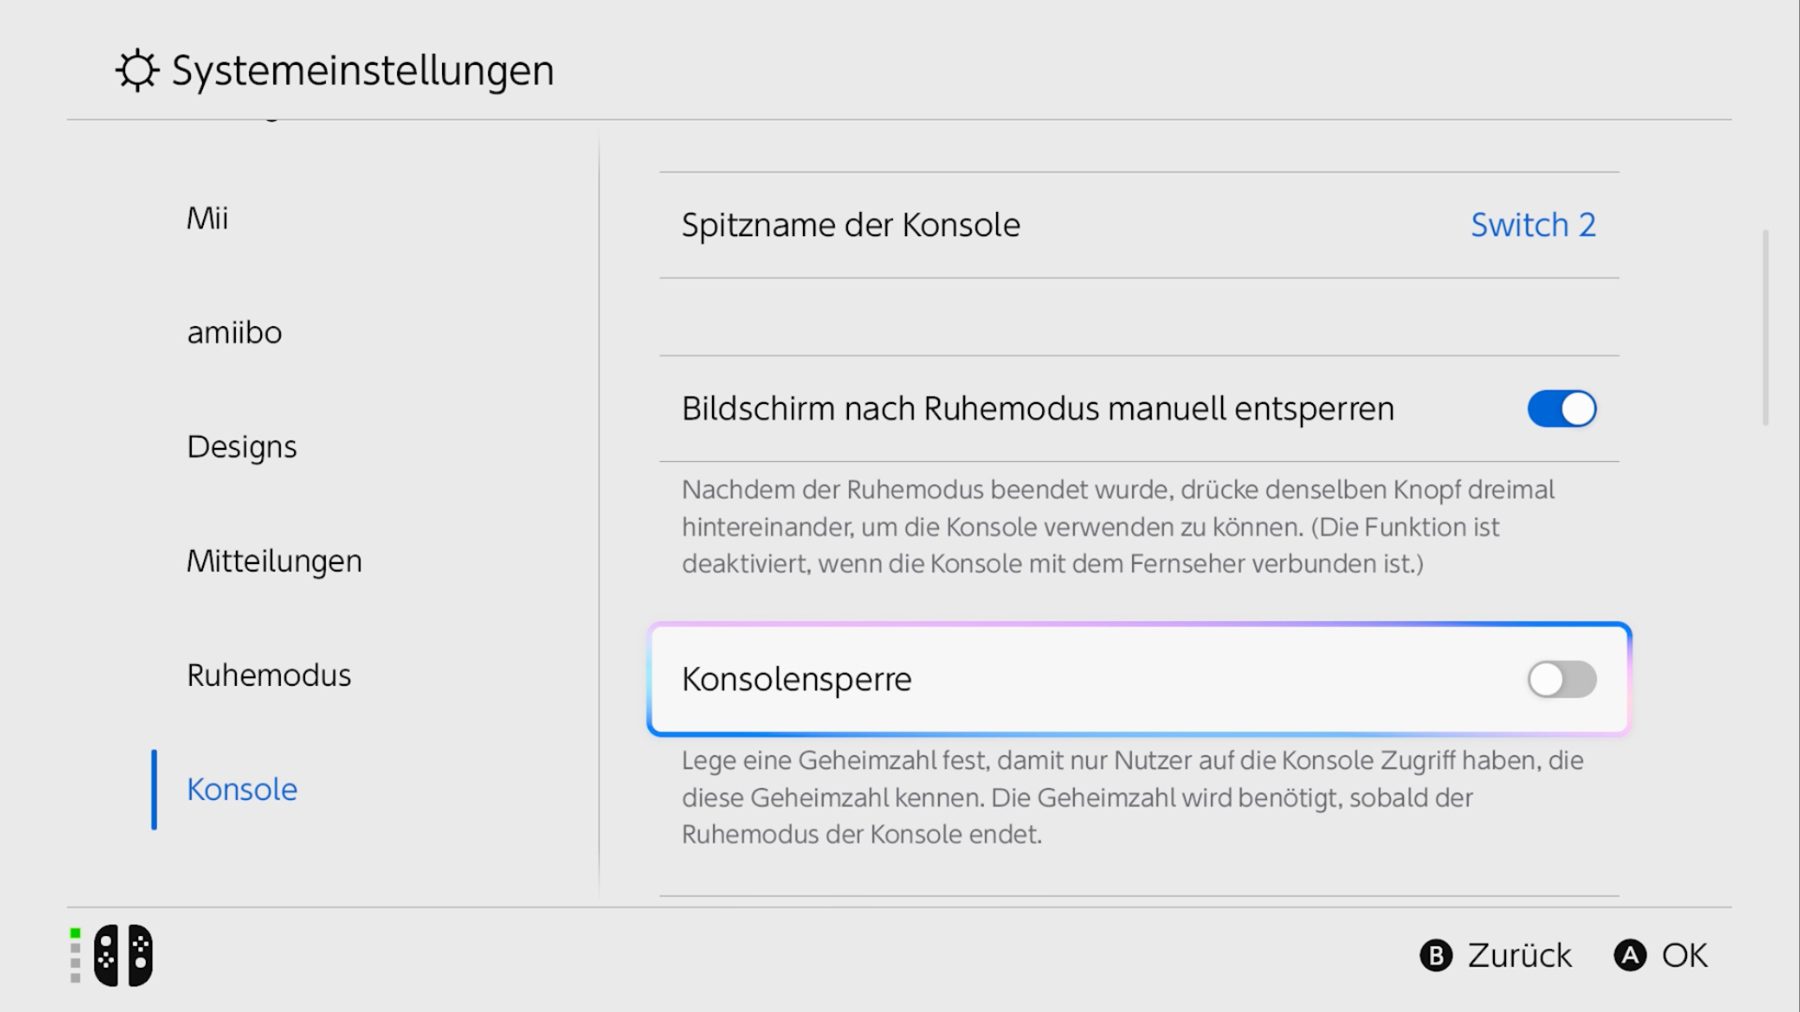Click the Joy-Con controller icon

[123, 955]
